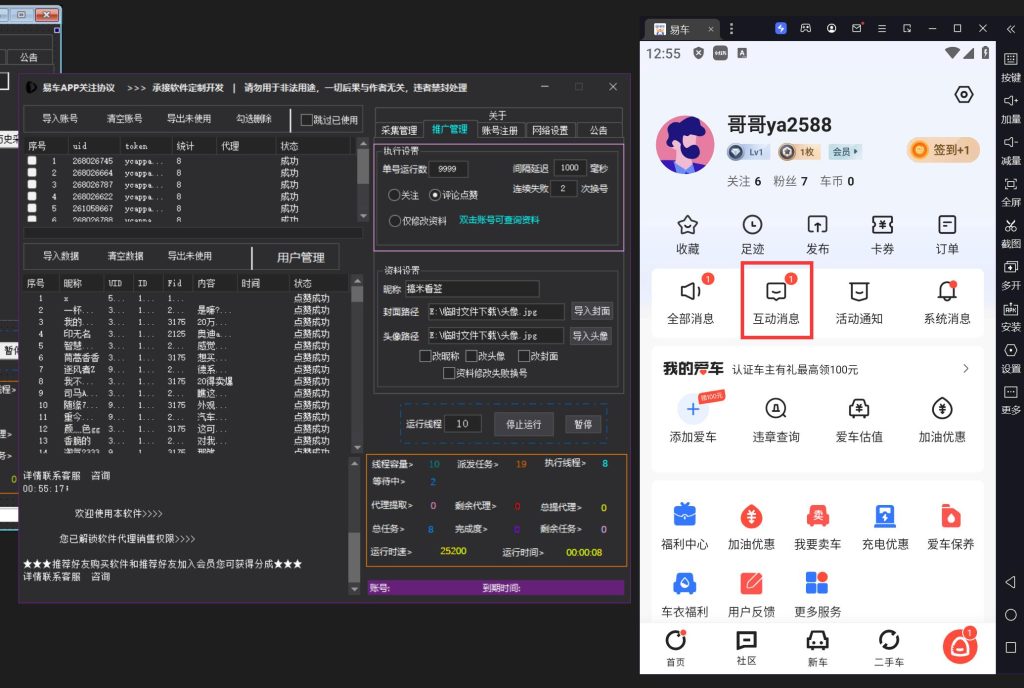Enable the 跳过已使用 checkbox
Viewport: 1024px width, 688px height.
tap(307, 120)
